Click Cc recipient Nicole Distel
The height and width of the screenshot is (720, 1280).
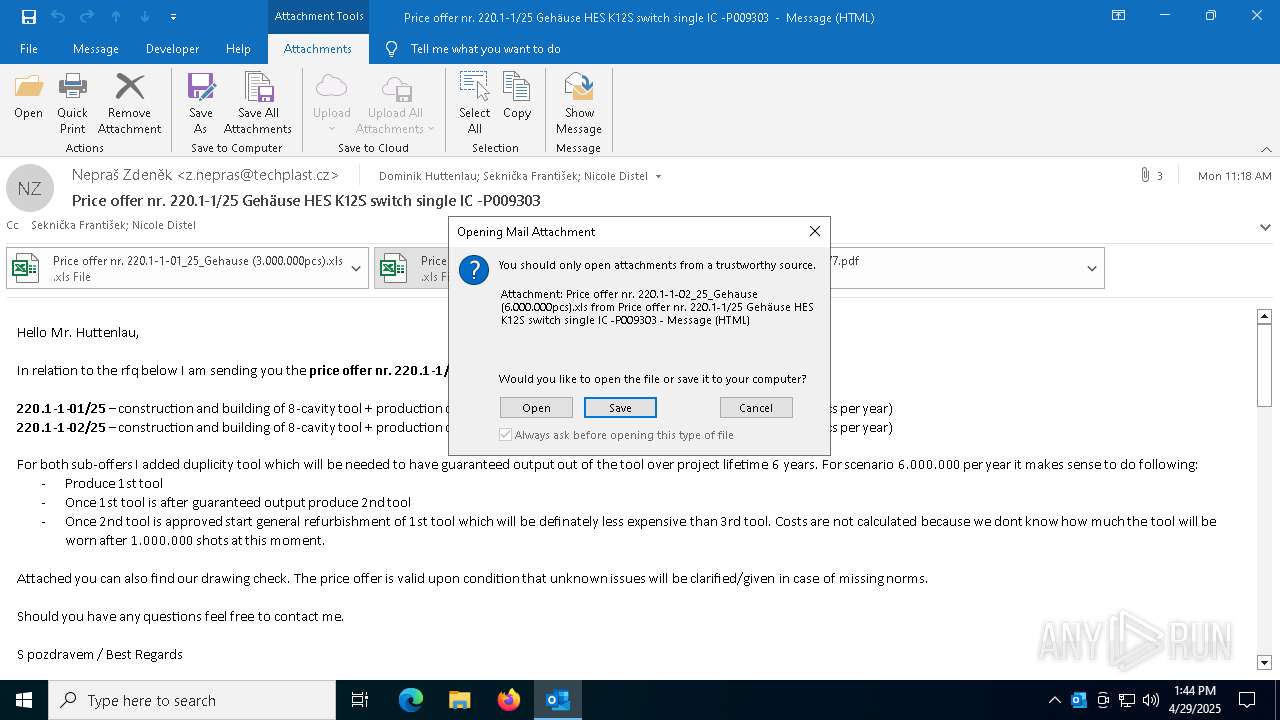(x=164, y=225)
